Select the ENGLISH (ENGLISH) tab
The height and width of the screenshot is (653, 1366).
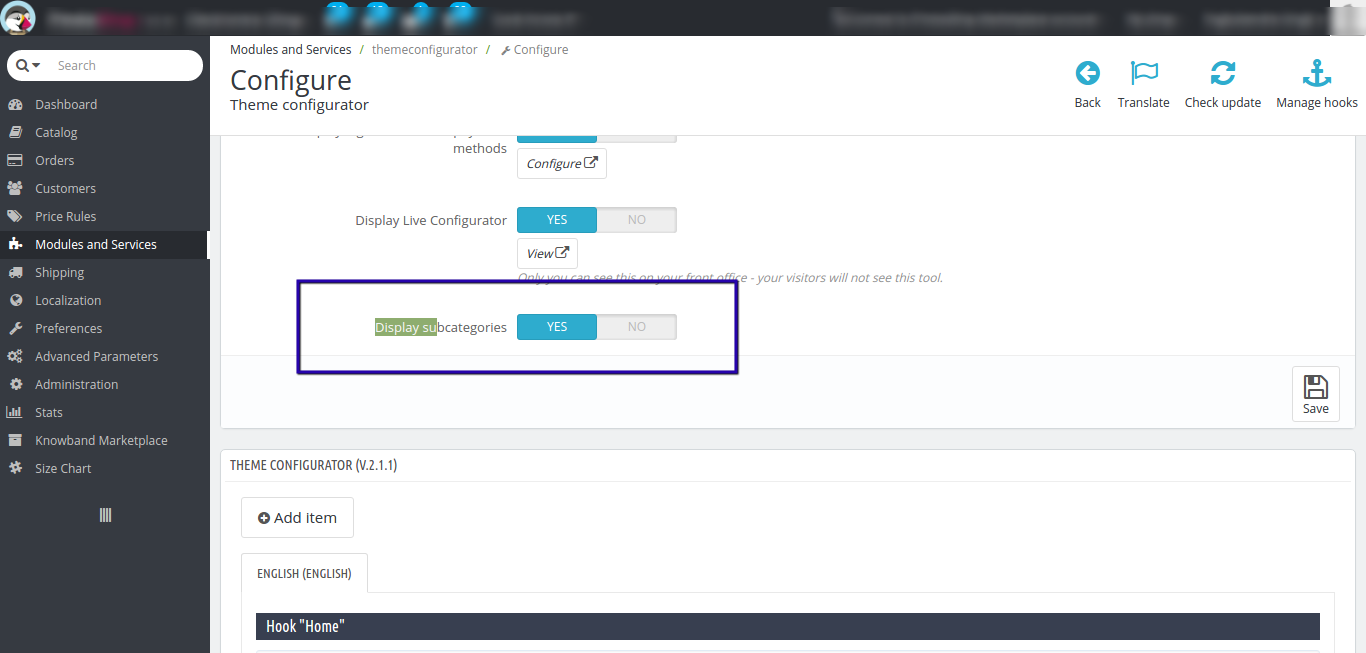click(x=304, y=574)
